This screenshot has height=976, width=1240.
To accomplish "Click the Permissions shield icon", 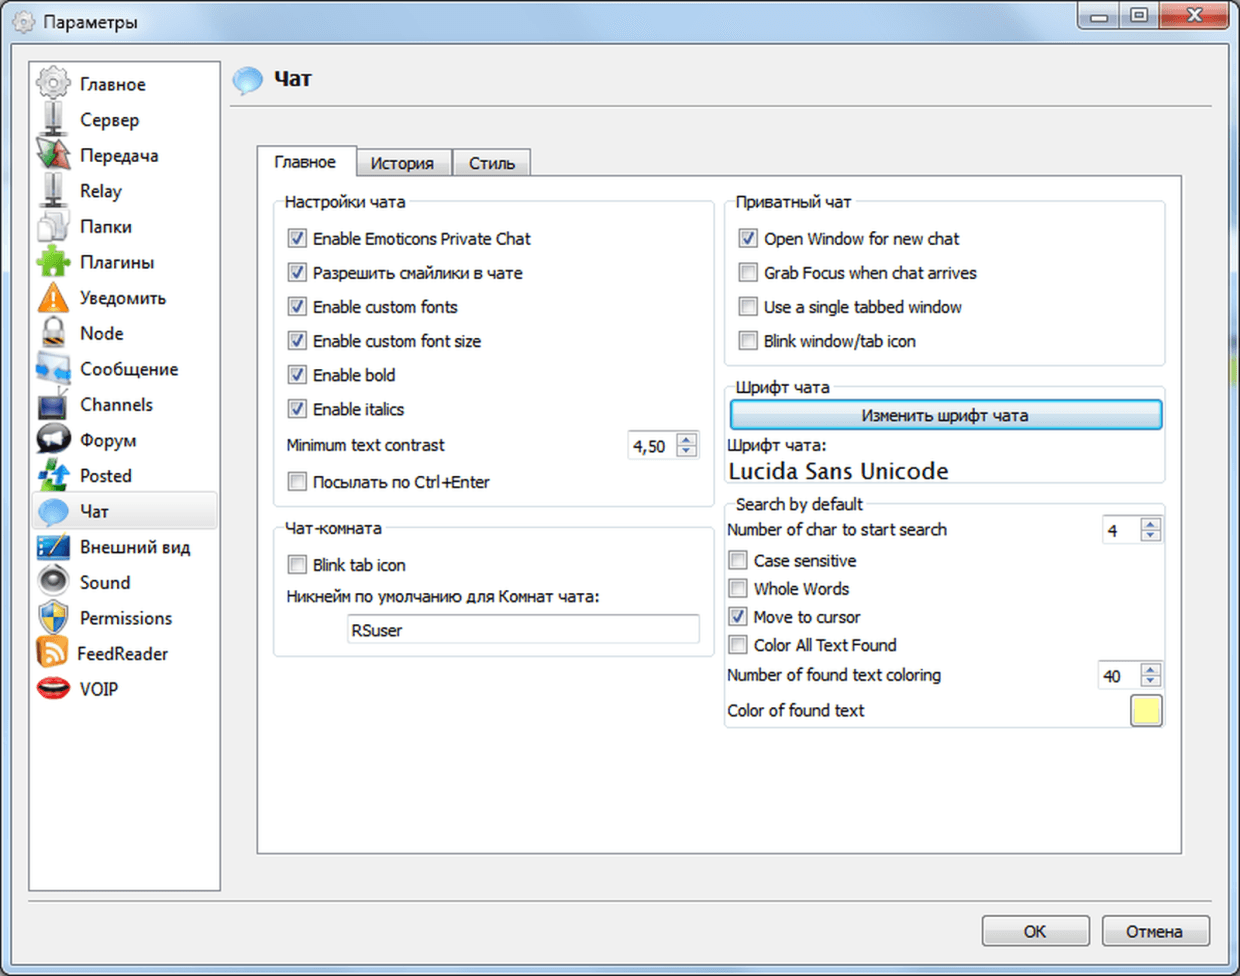I will (53, 618).
